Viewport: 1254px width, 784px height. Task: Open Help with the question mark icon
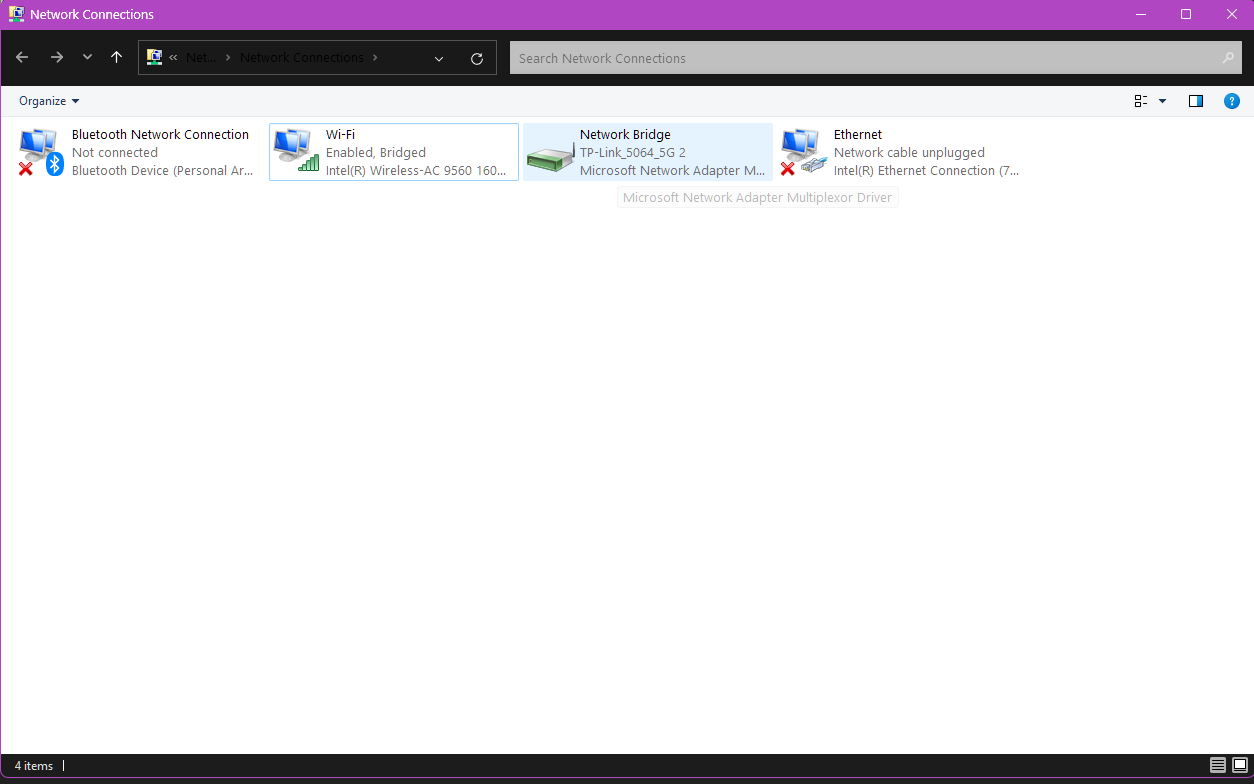click(1232, 101)
